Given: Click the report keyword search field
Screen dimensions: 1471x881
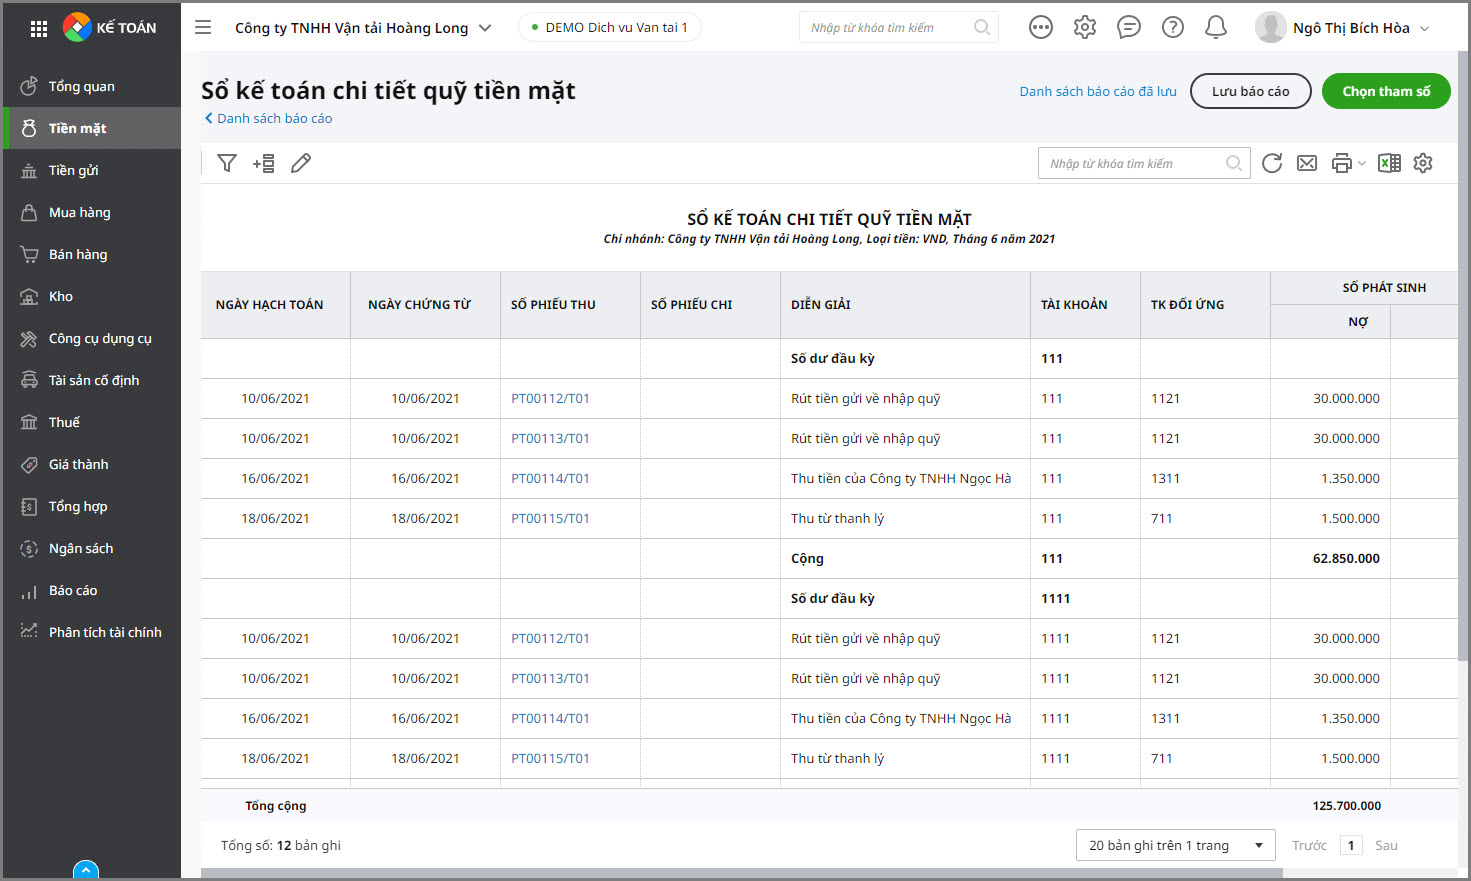Looking at the screenshot, I should pyautogui.click(x=1135, y=163).
